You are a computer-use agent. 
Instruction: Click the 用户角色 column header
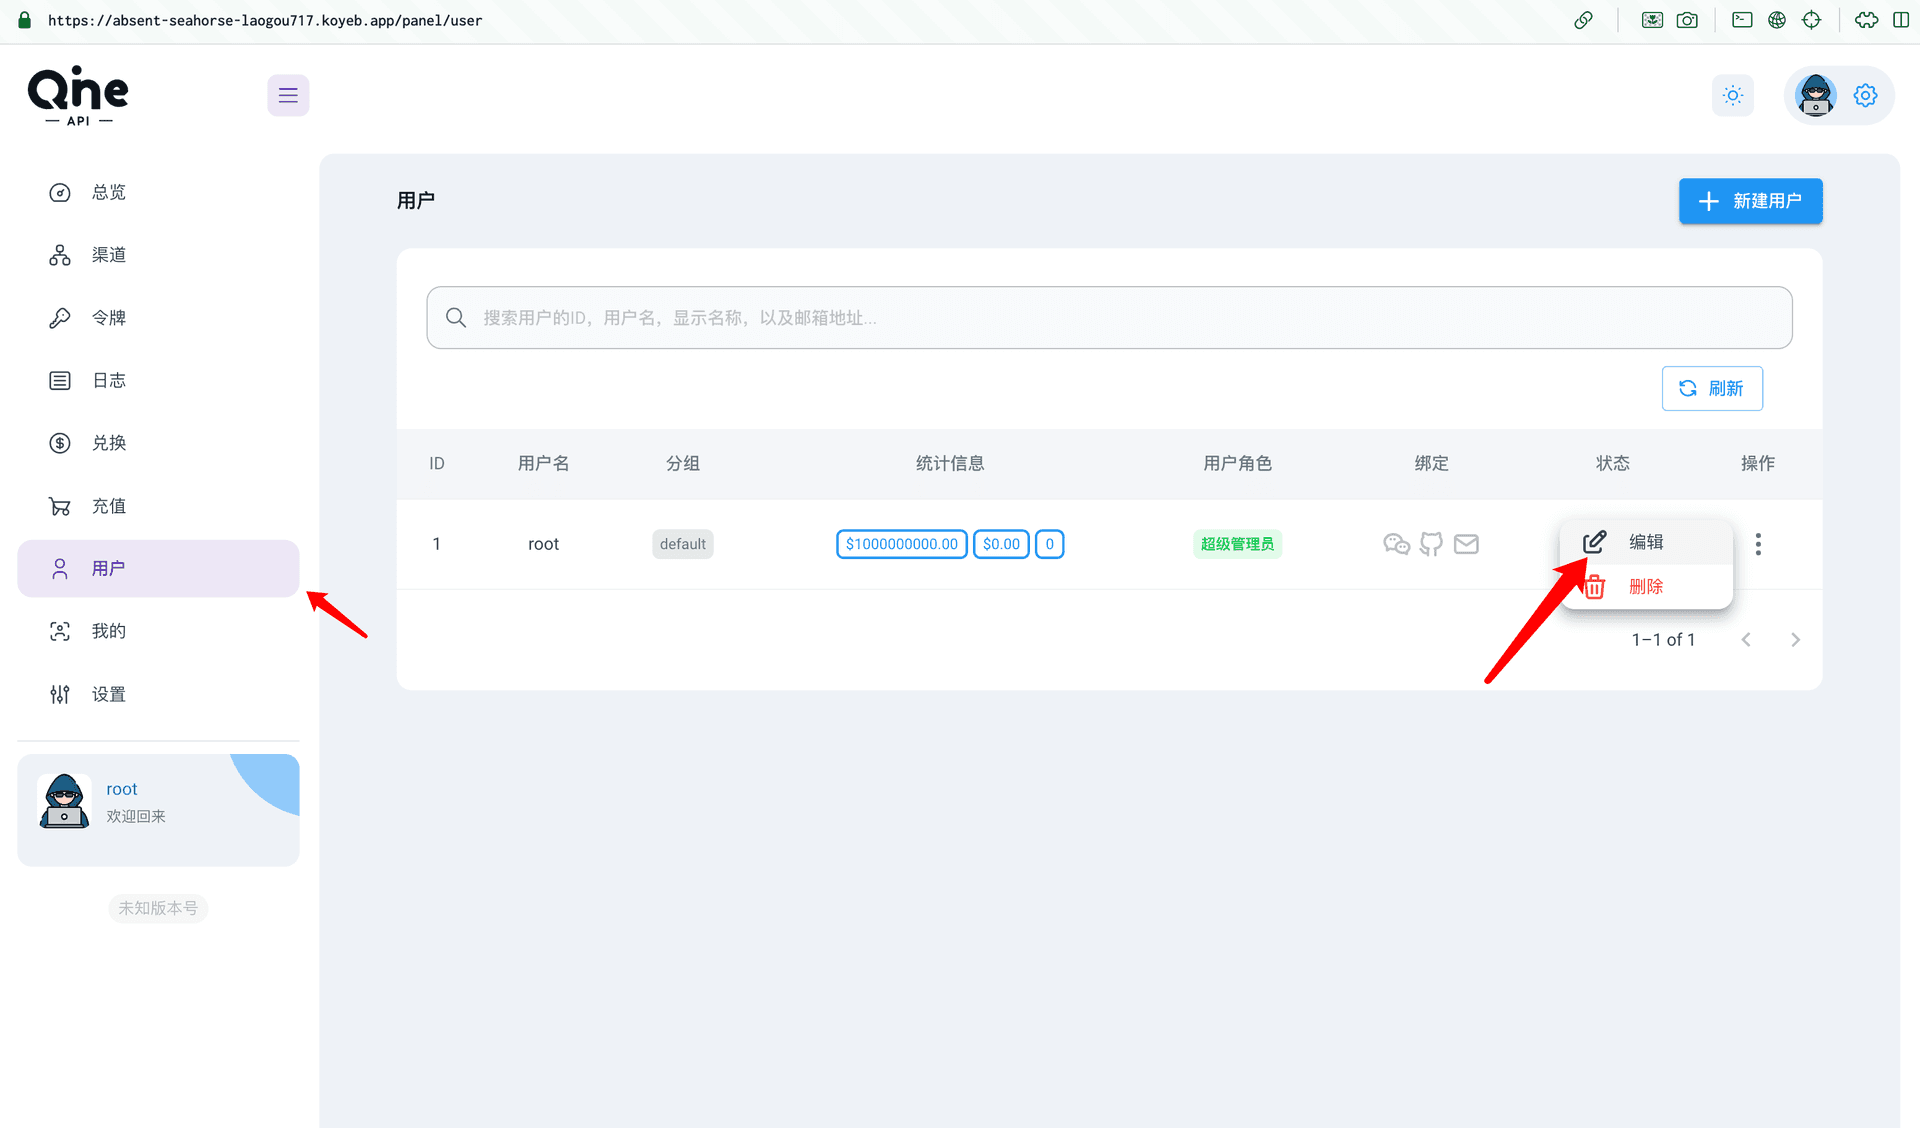(x=1237, y=464)
